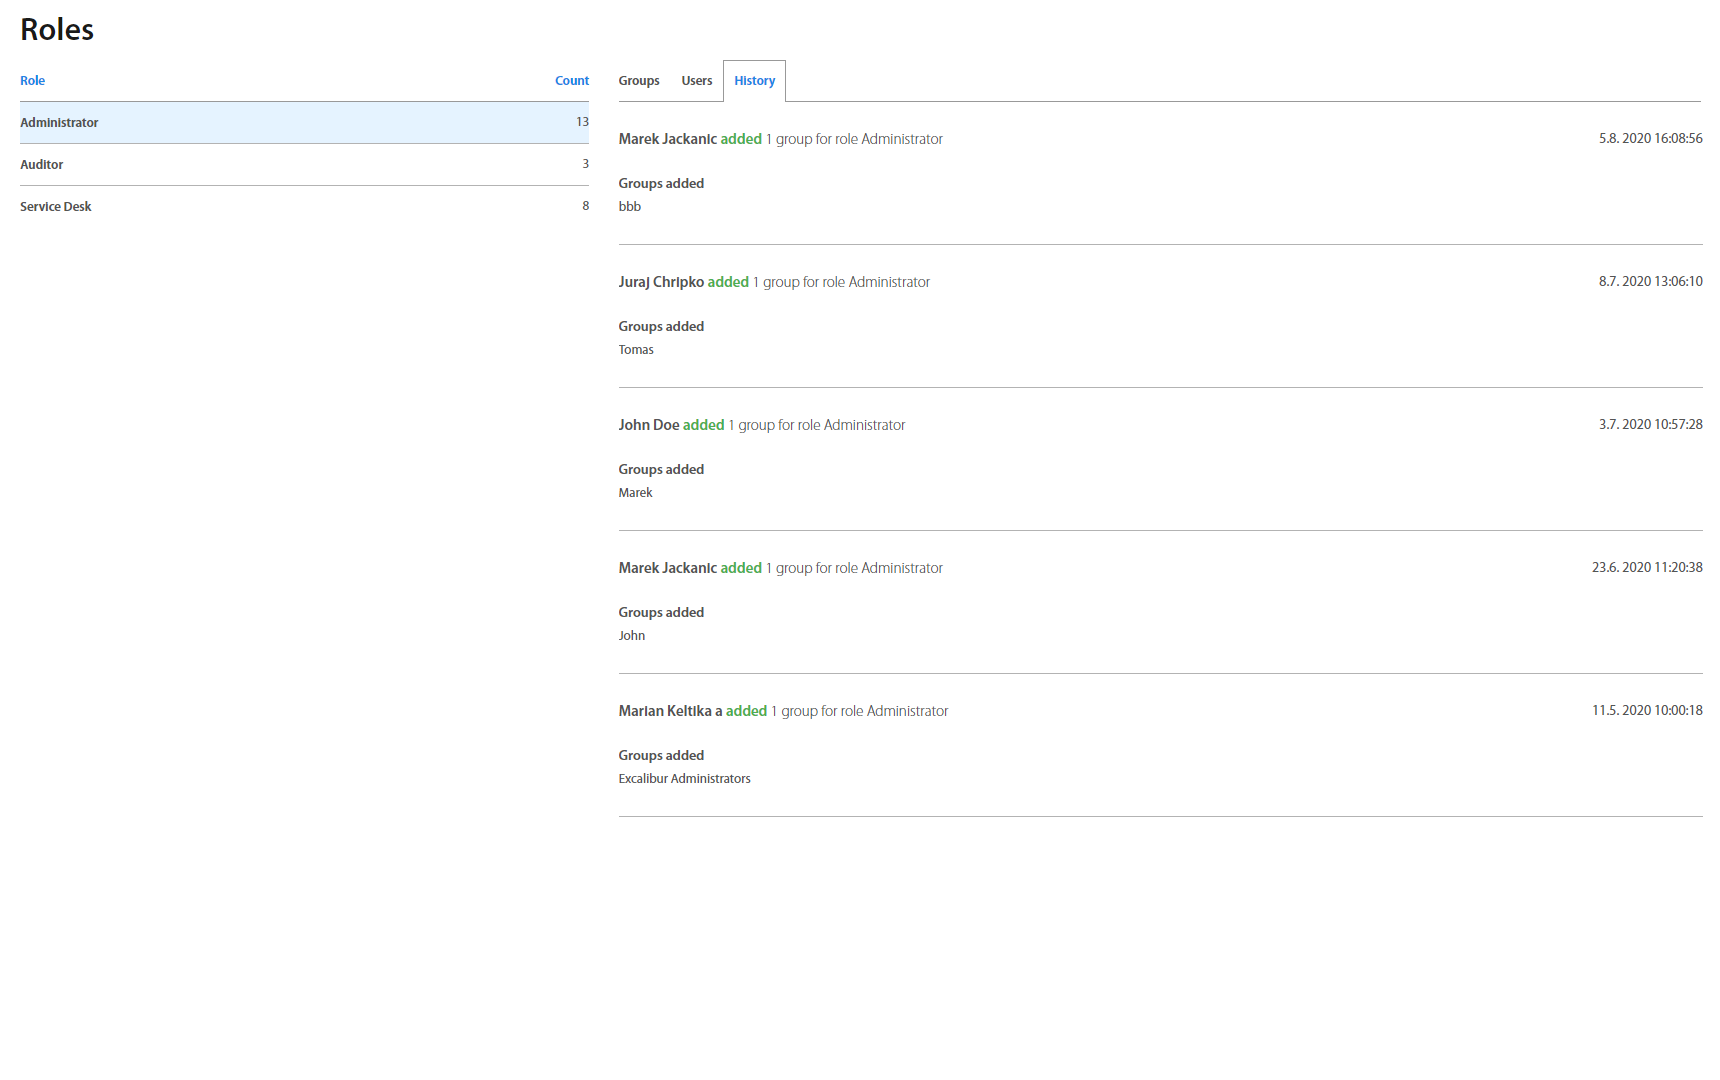
Task: Open the Users tab
Action: coord(696,81)
